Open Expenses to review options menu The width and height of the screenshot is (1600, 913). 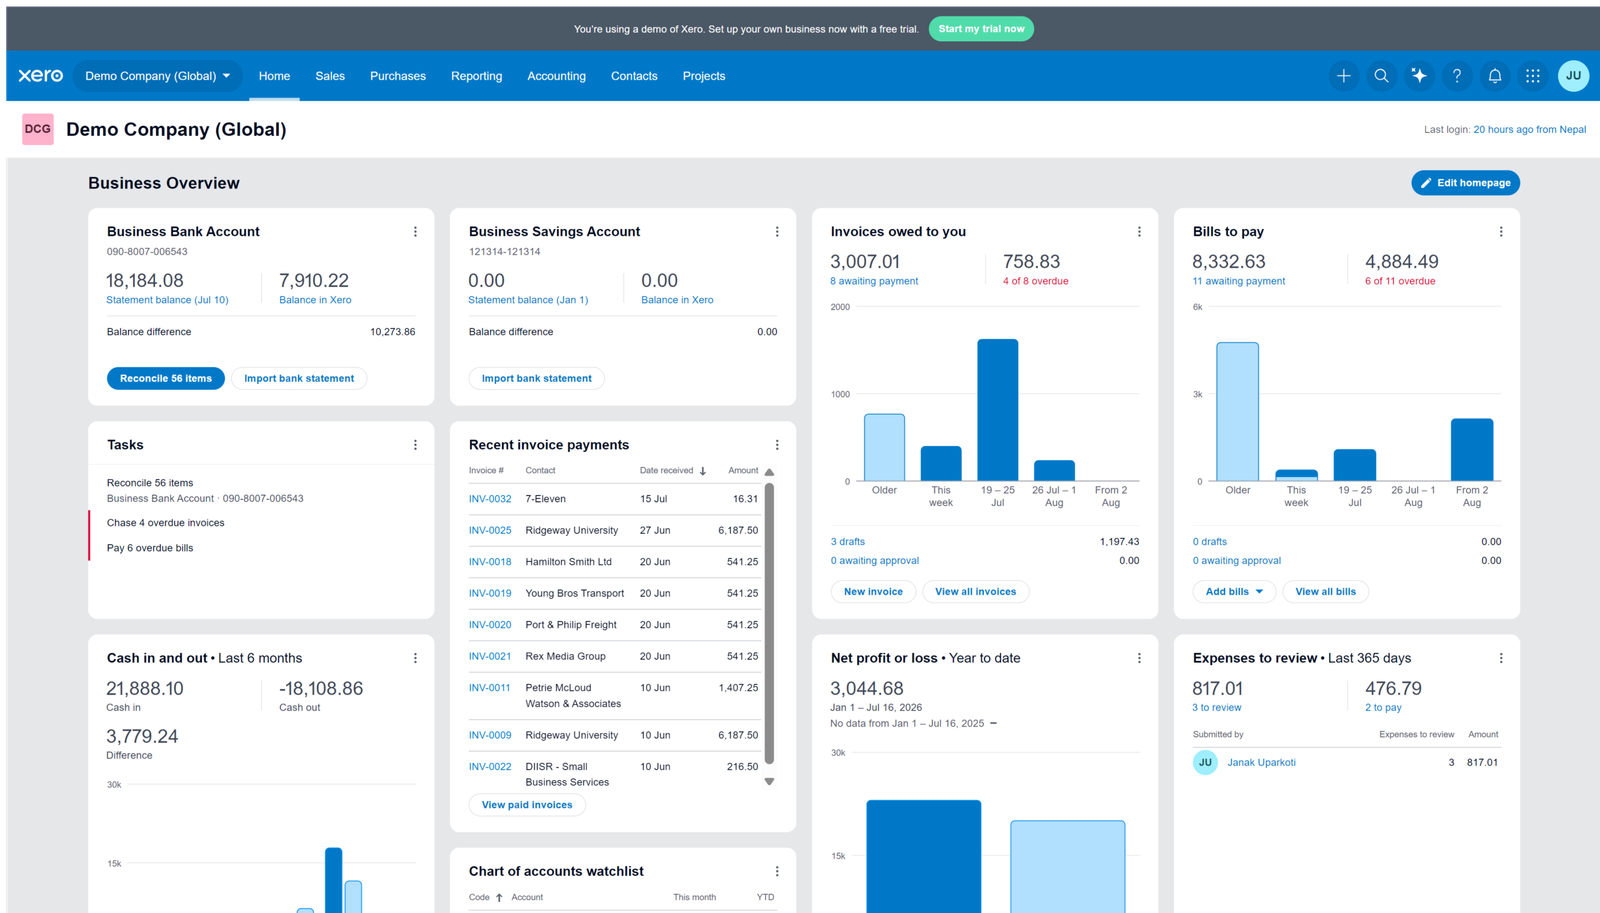pyautogui.click(x=1501, y=658)
